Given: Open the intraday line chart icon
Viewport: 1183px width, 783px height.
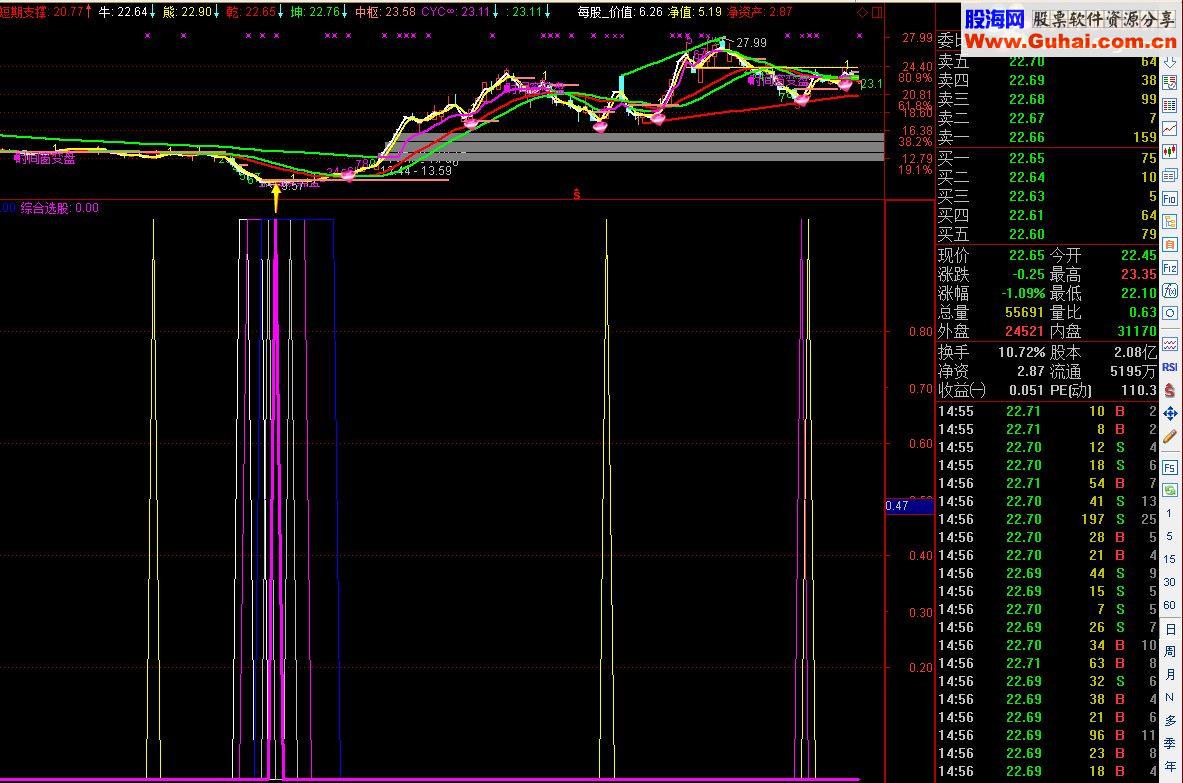Looking at the screenshot, I should 1169,128.
